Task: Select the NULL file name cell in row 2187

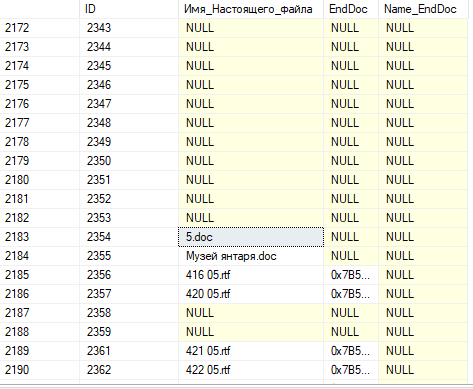Action: pyautogui.click(x=251, y=313)
